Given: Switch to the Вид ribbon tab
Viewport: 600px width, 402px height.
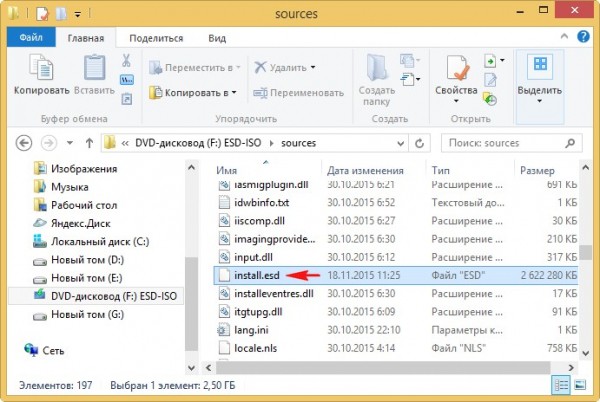Looking at the screenshot, I should pyautogui.click(x=217, y=38).
